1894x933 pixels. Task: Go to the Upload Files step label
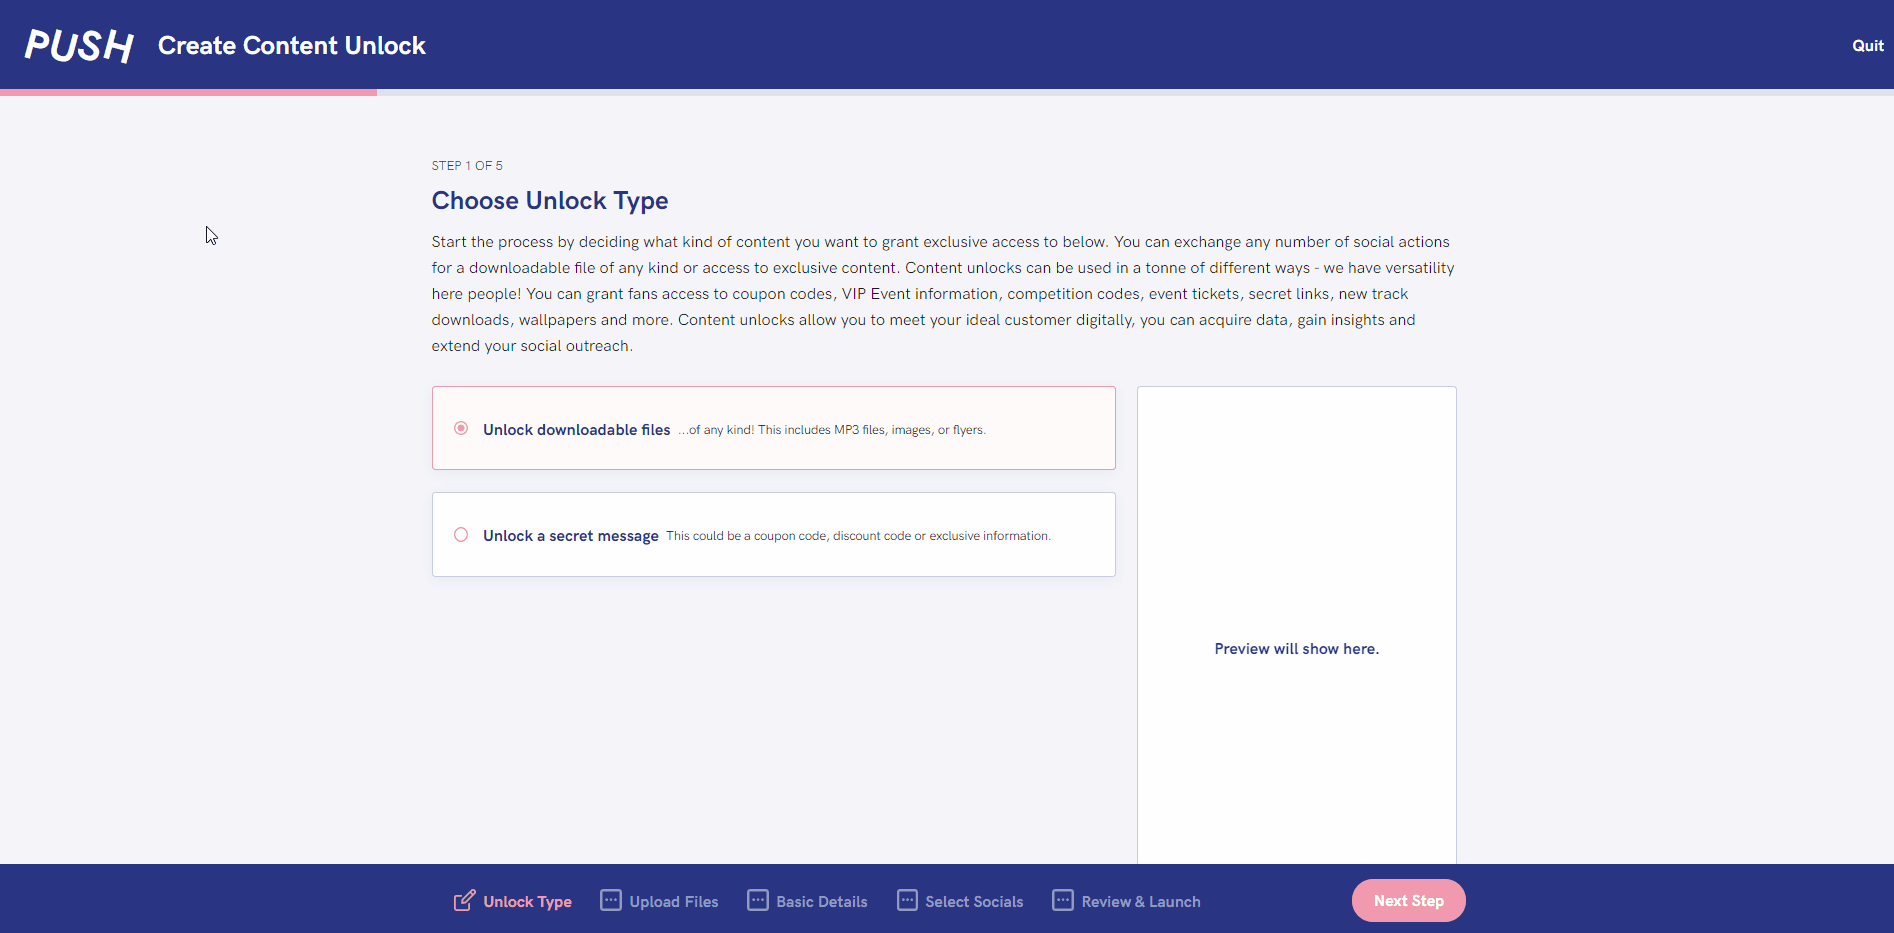coord(674,902)
